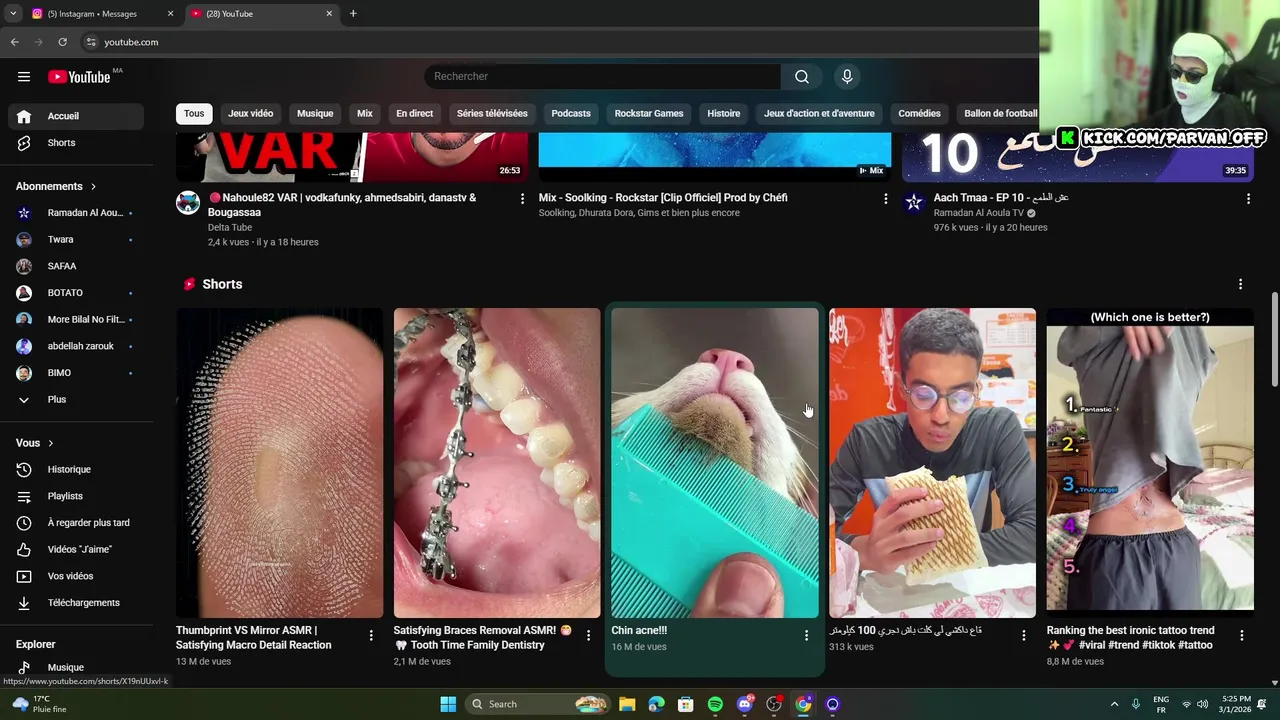
Task: Open Shorts from the sidebar
Action: pyautogui.click(x=76, y=143)
